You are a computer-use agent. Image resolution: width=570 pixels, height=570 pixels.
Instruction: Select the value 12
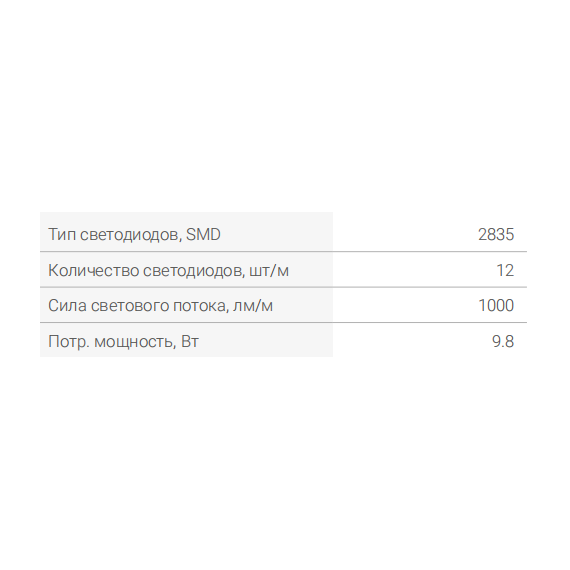[x=505, y=270]
